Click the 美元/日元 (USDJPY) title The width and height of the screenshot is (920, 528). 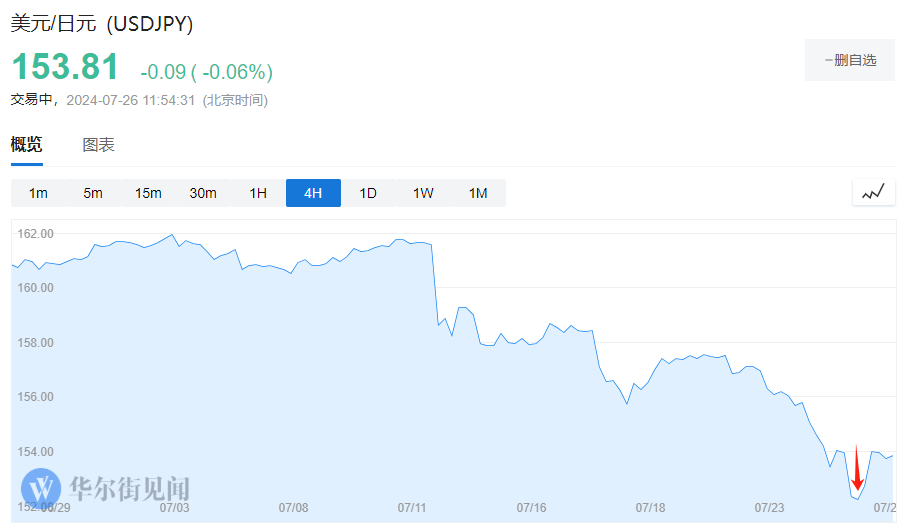coord(102,23)
